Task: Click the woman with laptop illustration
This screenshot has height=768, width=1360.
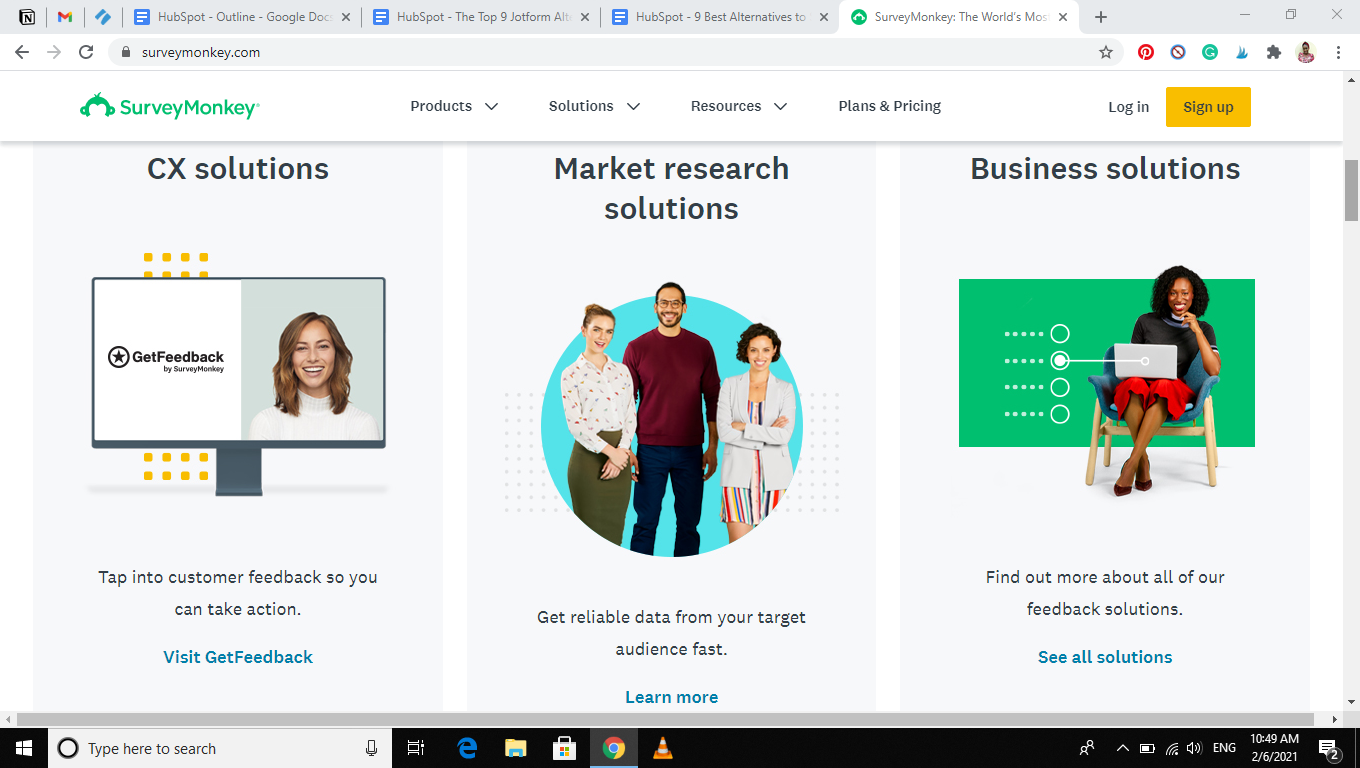Action: click(x=1107, y=380)
